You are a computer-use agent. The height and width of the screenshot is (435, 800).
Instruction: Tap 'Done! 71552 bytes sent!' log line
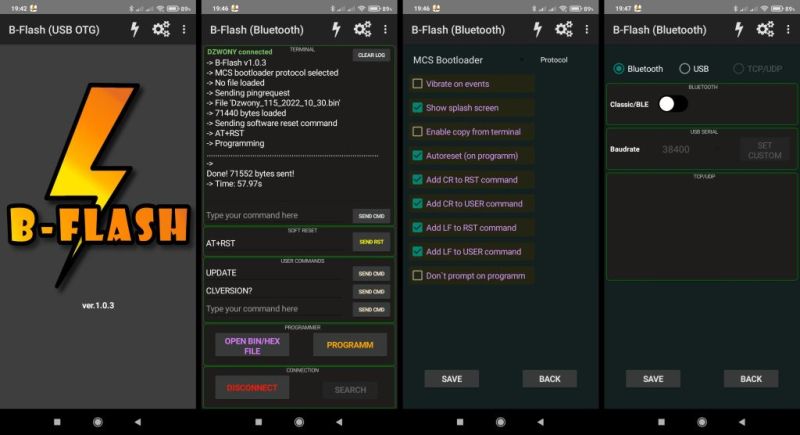250,174
